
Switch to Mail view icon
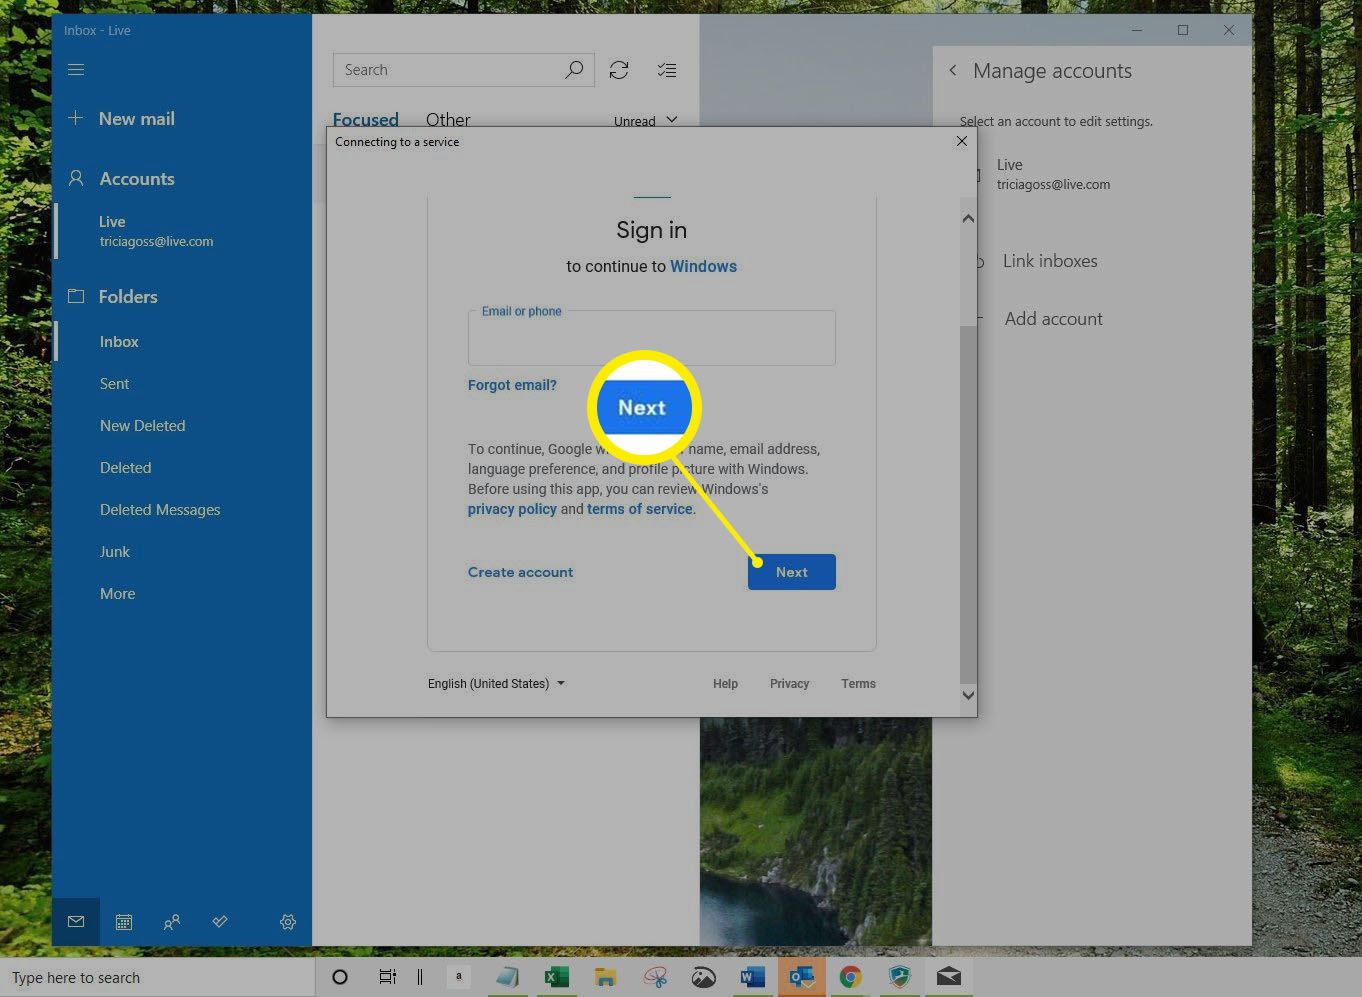coord(76,922)
